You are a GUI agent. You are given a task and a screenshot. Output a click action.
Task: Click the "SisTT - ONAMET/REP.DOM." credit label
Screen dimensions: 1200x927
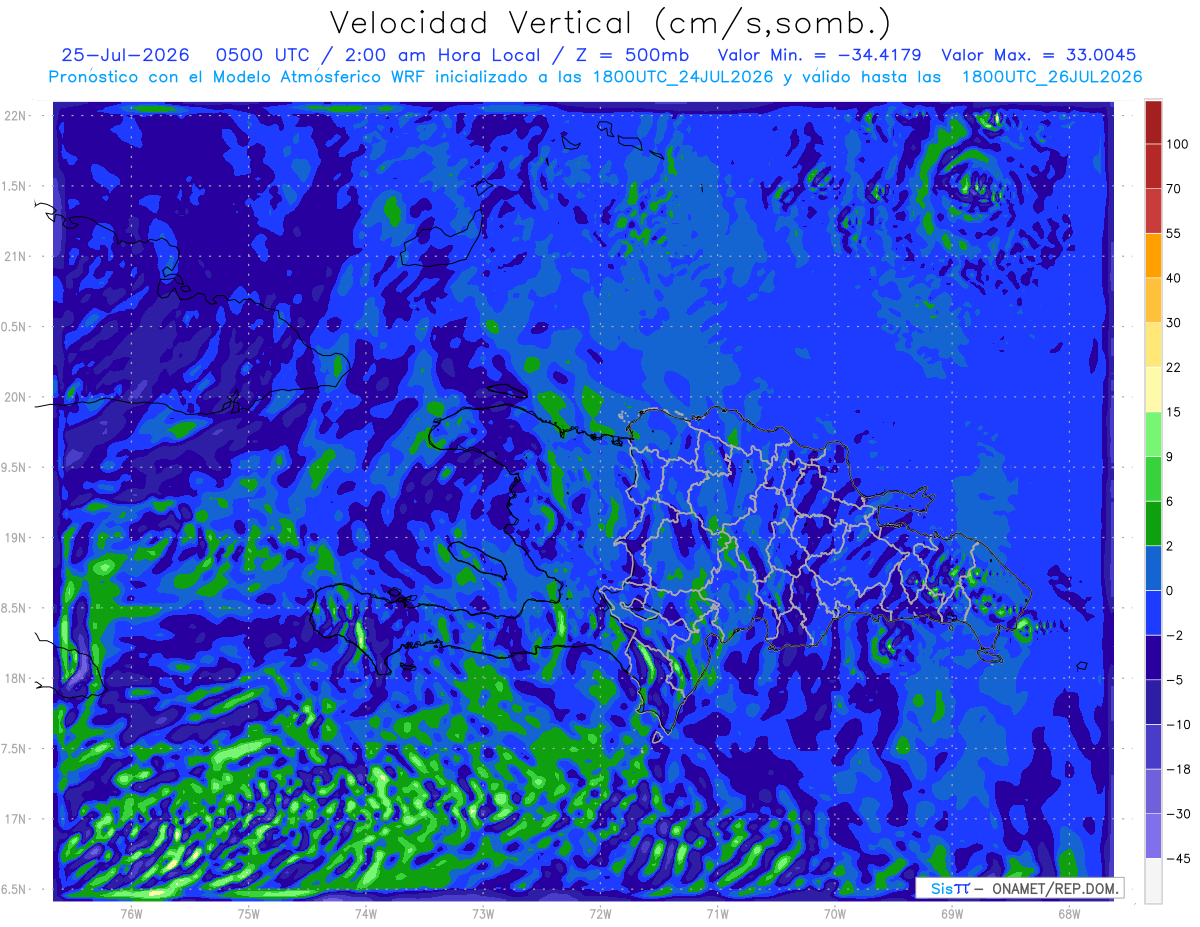1020,888
